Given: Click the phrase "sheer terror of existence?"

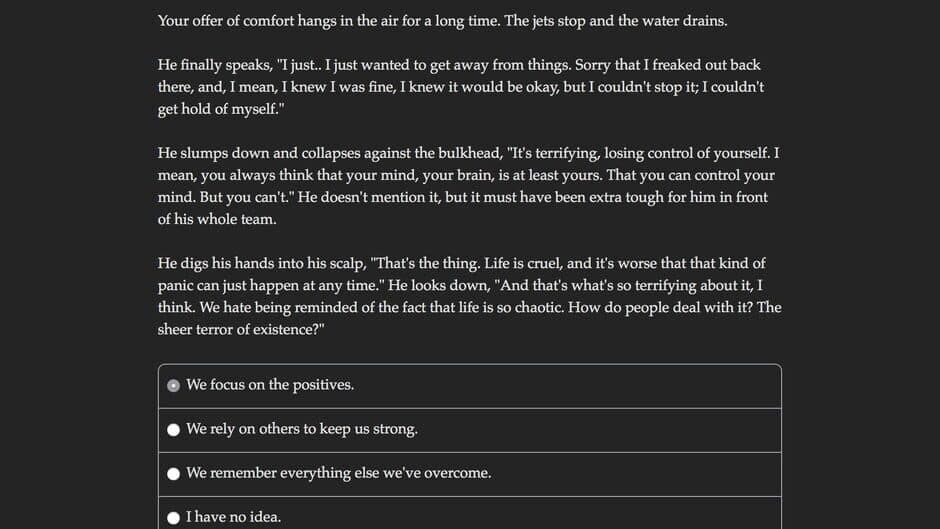Looking at the screenshot, I should coord(241,329).
